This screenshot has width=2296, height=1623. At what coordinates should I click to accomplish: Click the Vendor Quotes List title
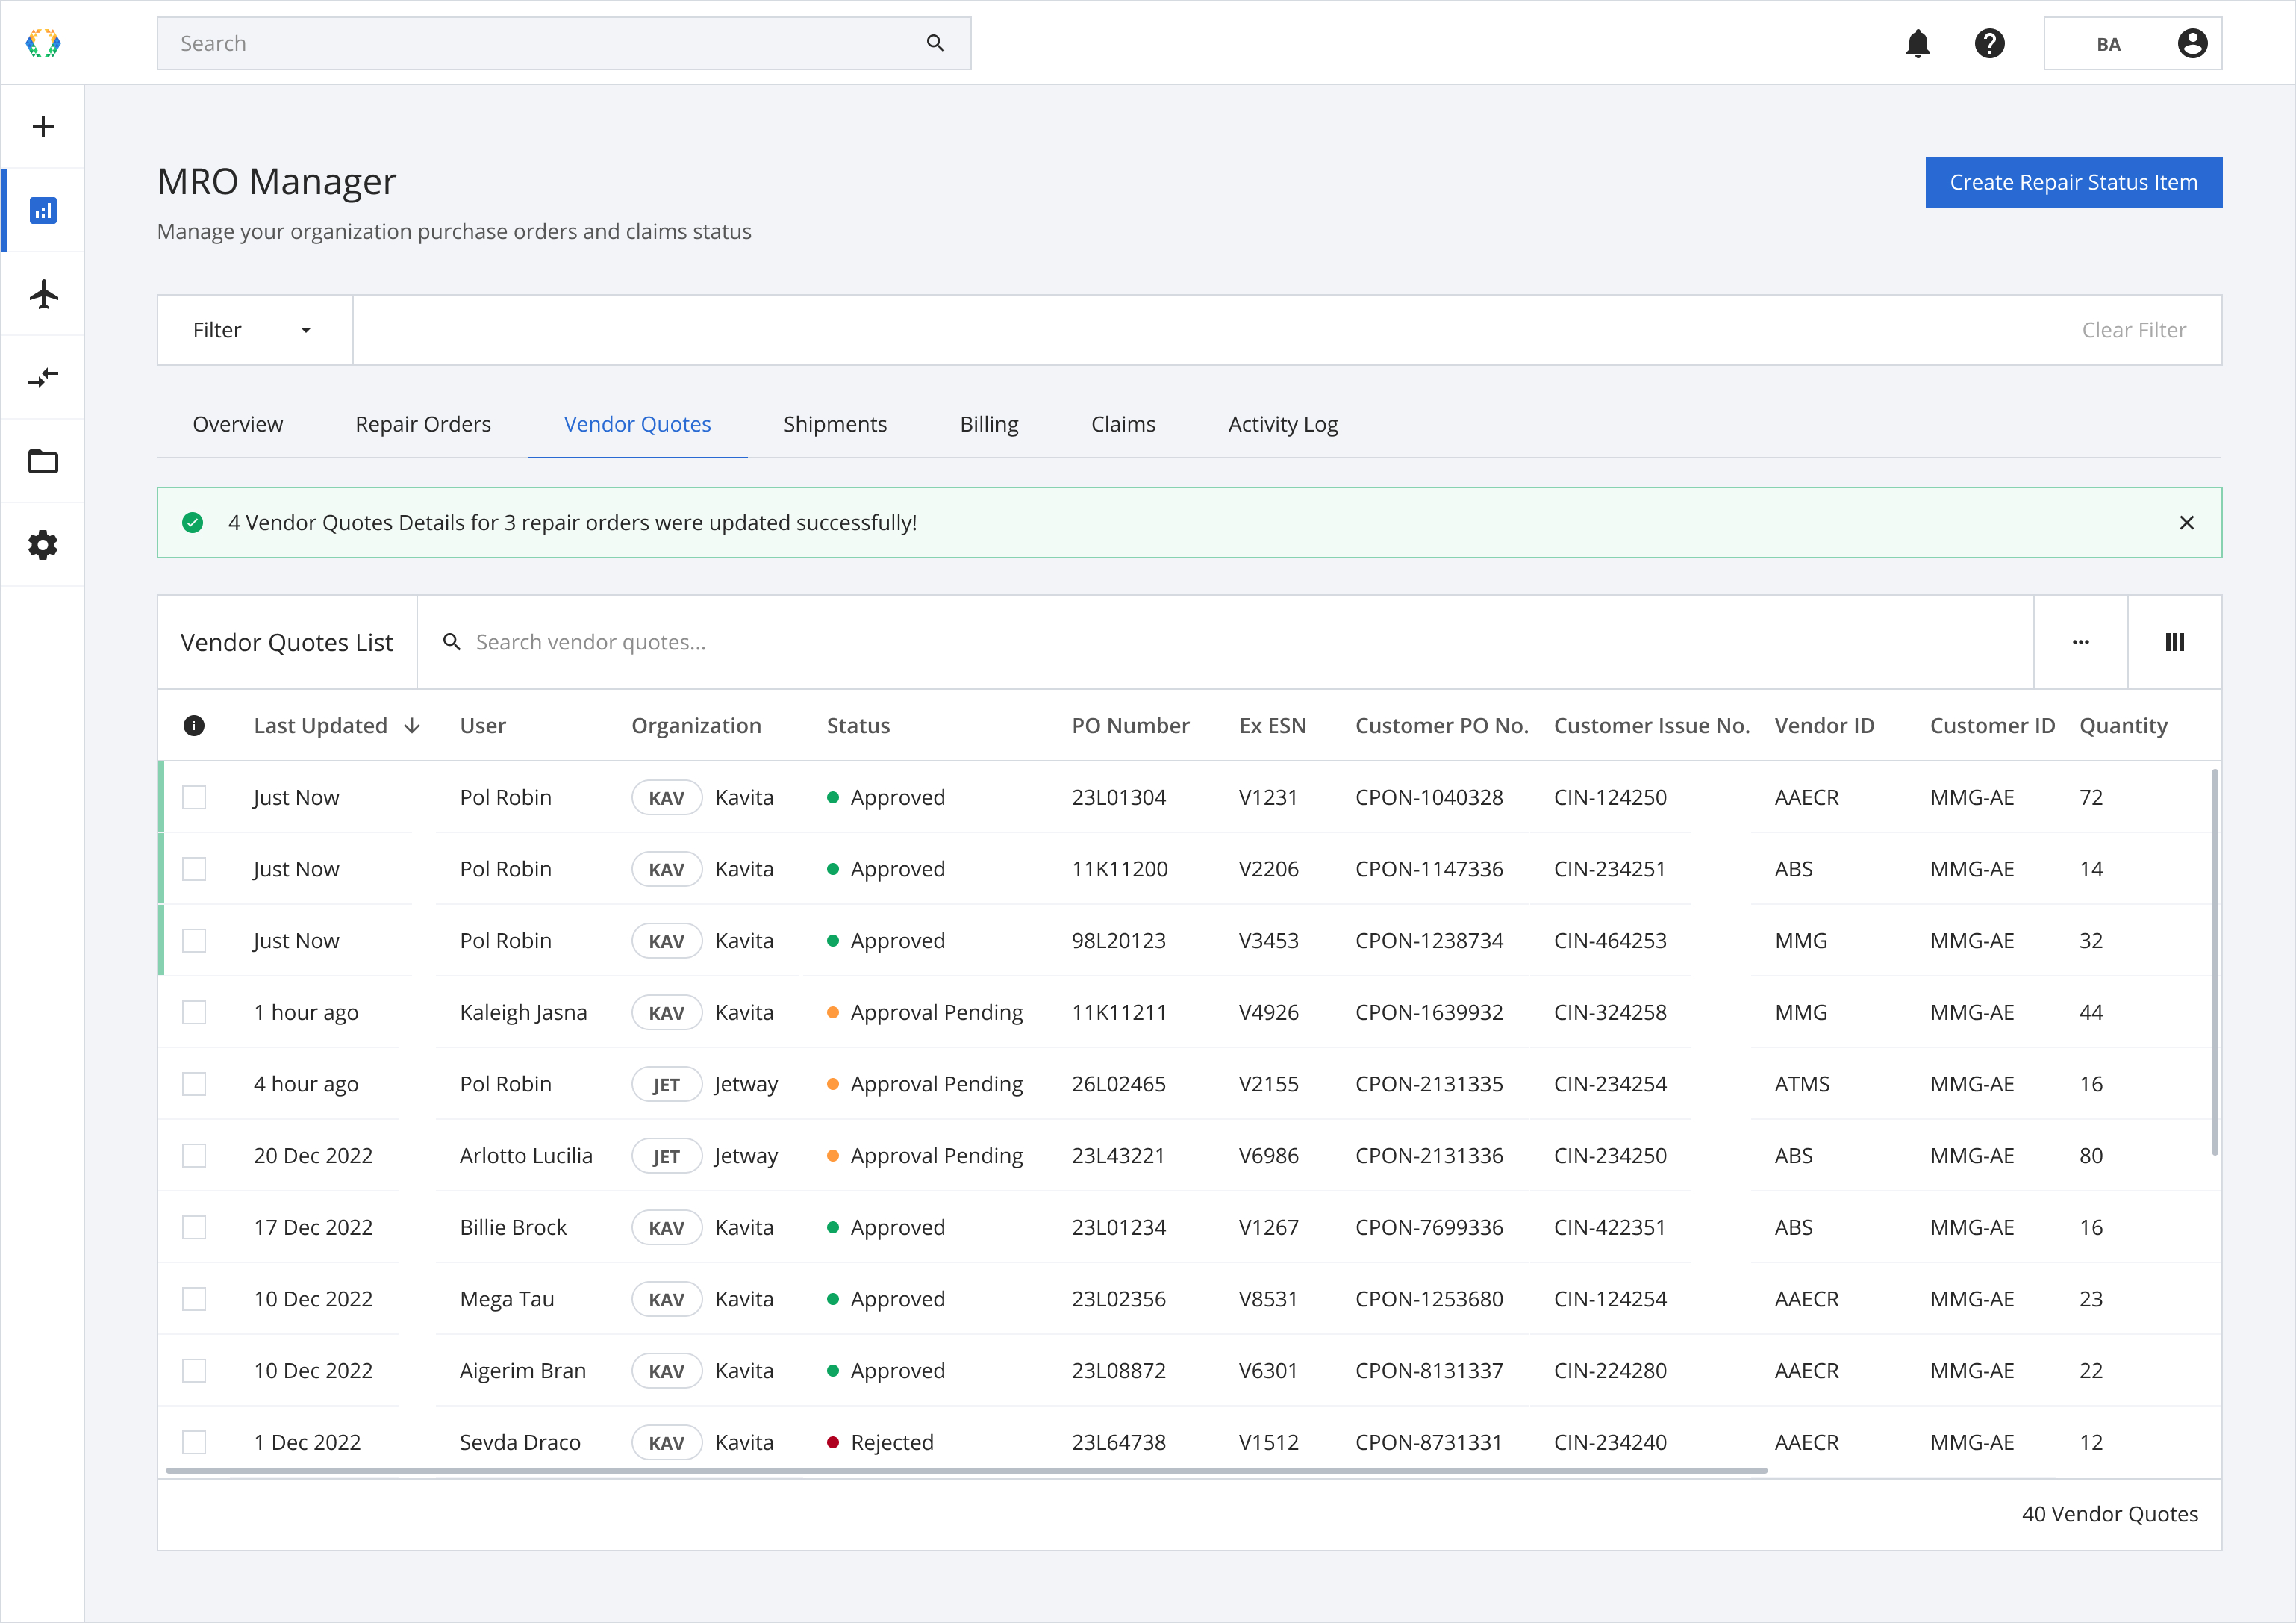coord(287,642)
